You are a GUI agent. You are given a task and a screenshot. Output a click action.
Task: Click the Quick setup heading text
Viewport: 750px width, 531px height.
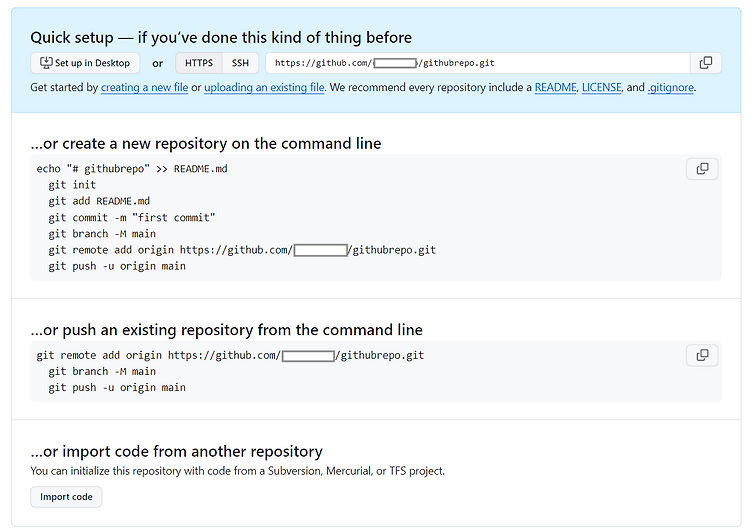click(x=221, y=37)
